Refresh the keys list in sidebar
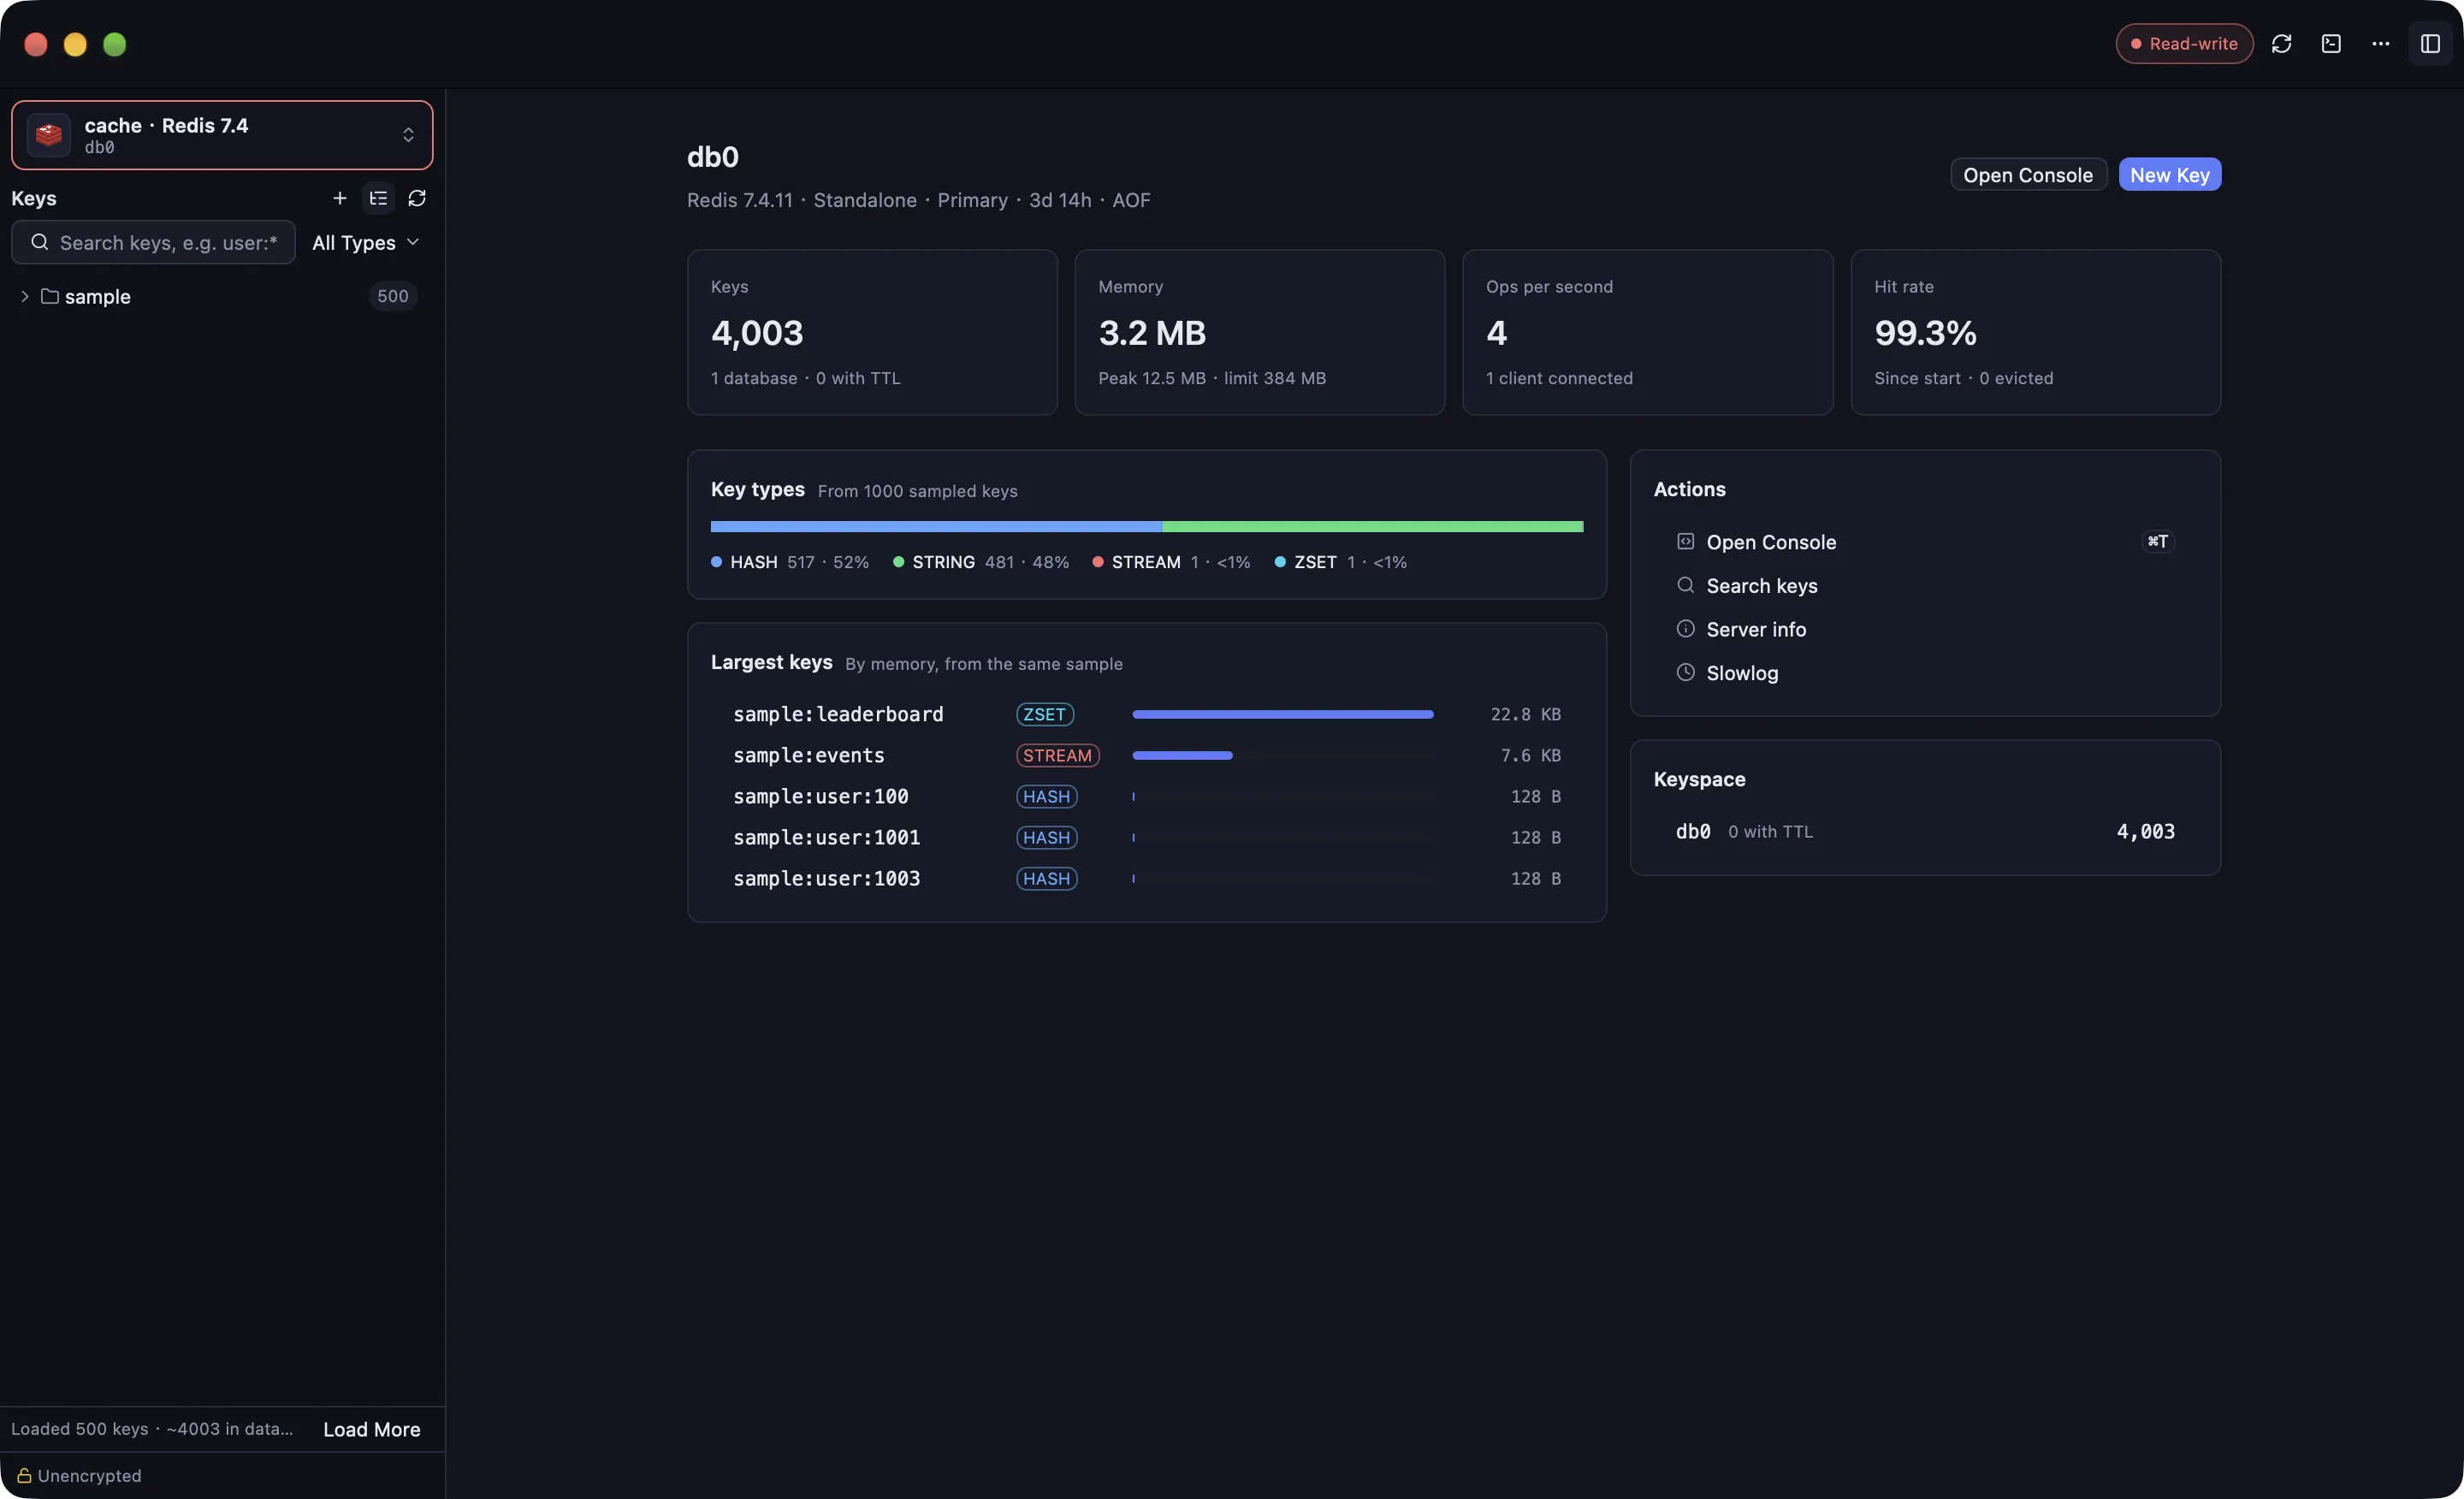This screenshot has width=2464, height=1499. tap(417, 198)
